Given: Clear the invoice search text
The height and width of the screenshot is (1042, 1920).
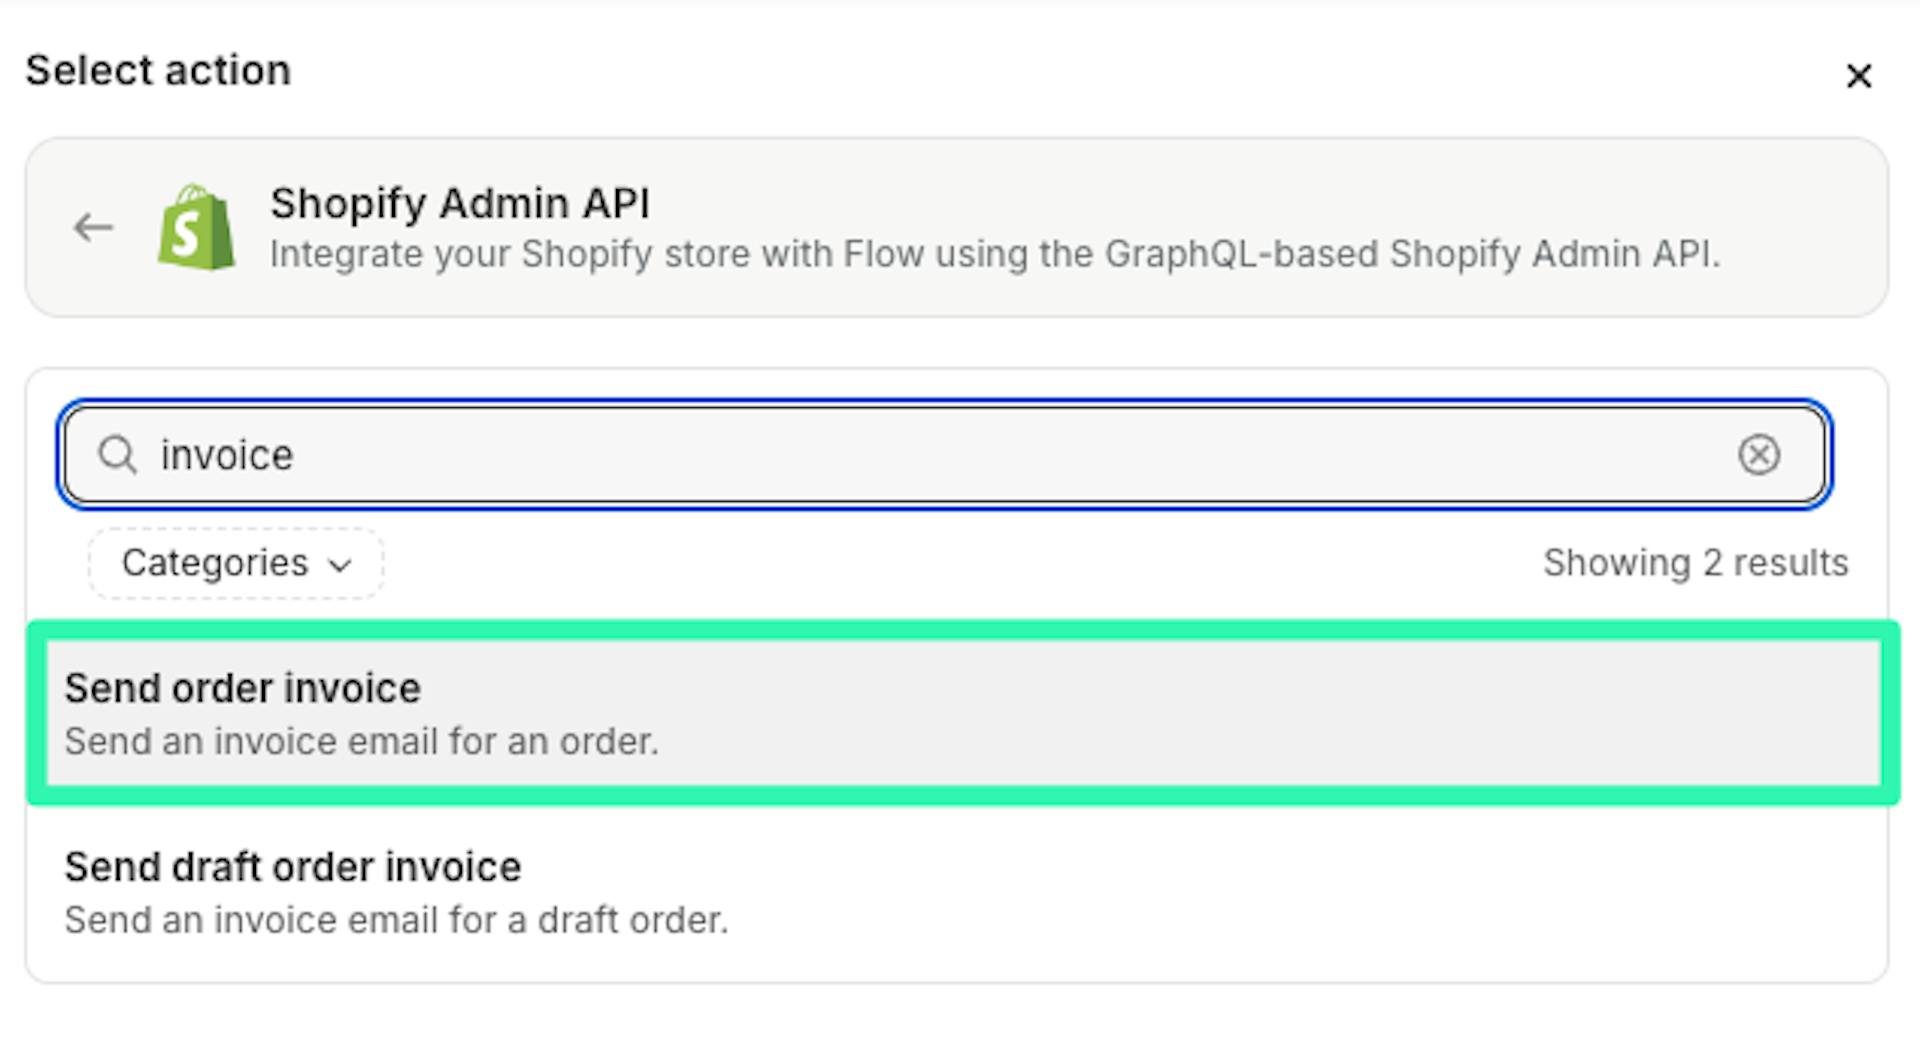Looking at the screenshot, I should pyautogui.click(x=1758, y=455).
